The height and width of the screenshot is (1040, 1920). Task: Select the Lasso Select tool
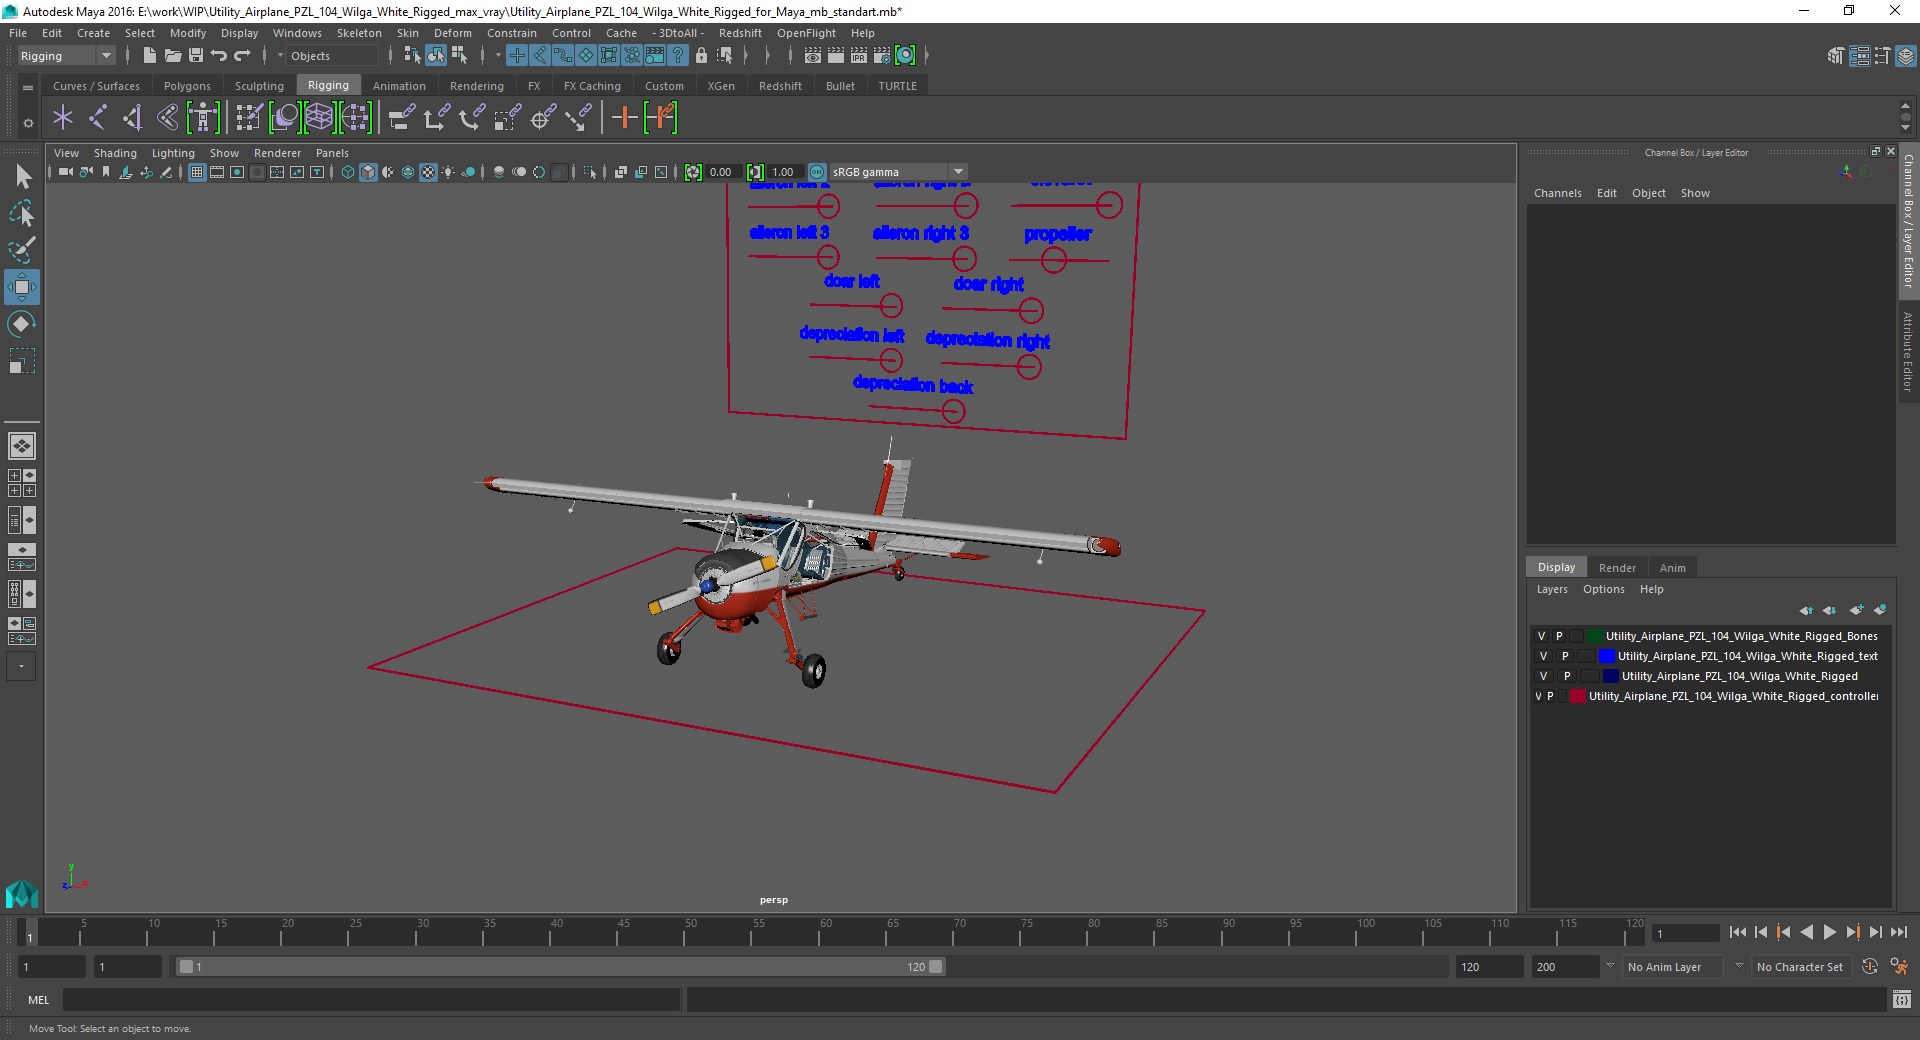click(22, 214)
